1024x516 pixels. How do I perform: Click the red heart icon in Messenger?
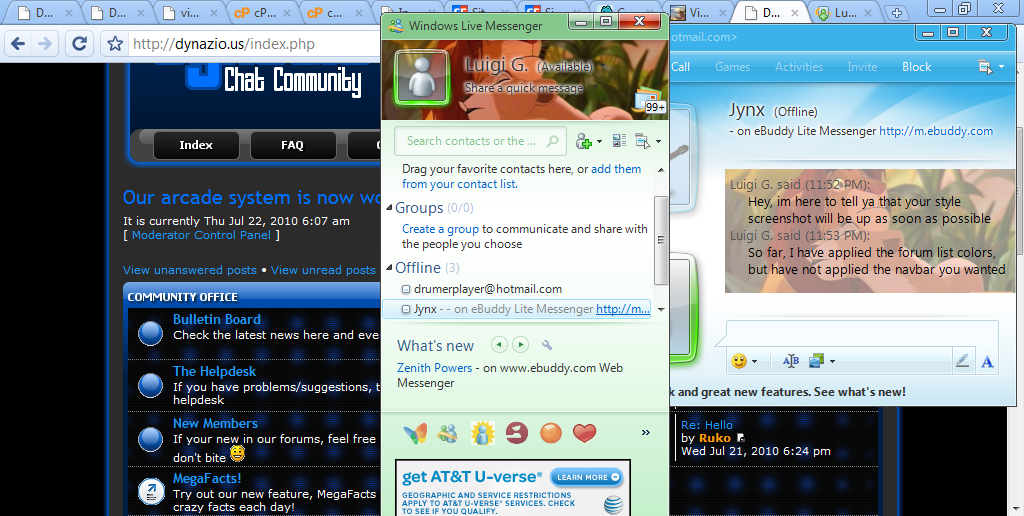pyautogui.click(x=584, y=433)
